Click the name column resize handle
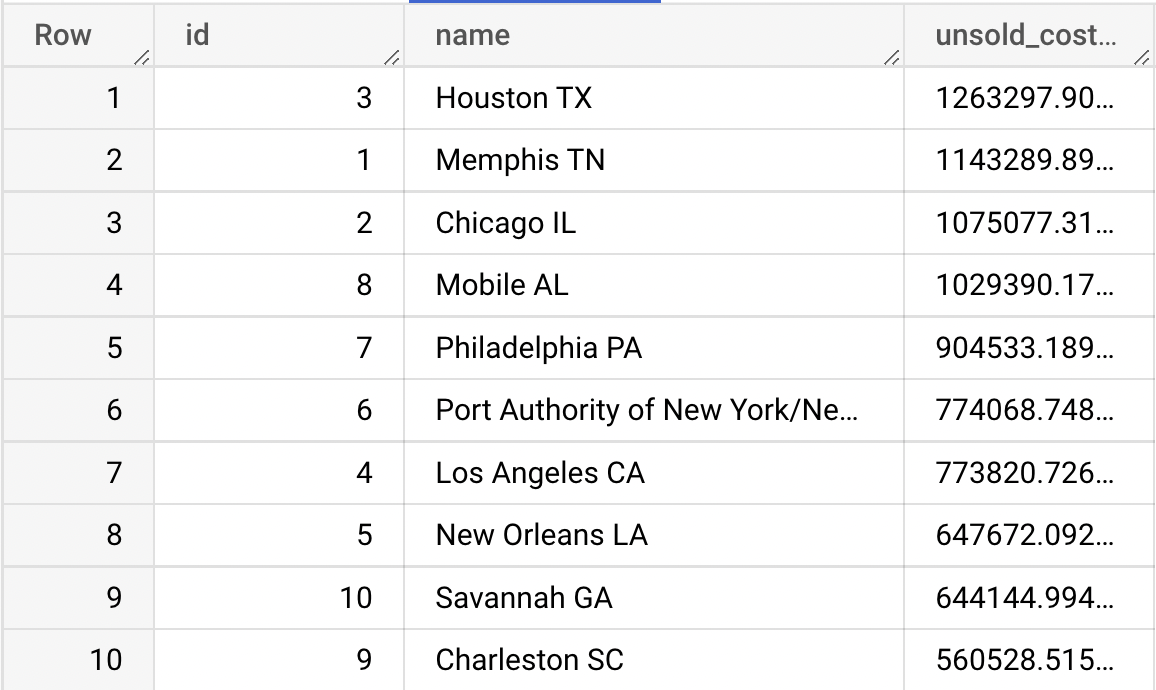The height and width of the screenshot is (690, 1156). click(892, 59)
